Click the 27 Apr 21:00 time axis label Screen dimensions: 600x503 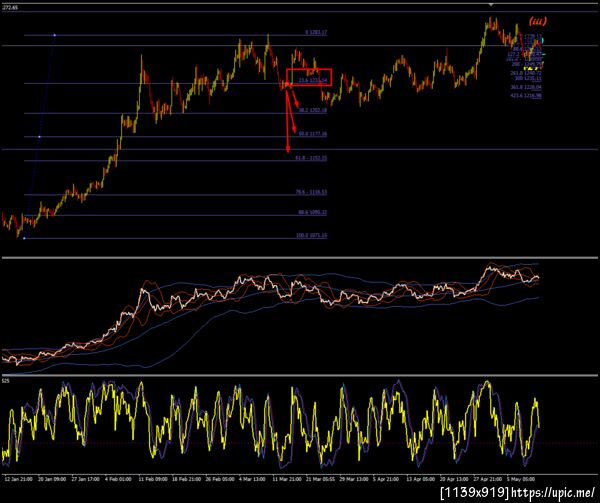(488, 479)
